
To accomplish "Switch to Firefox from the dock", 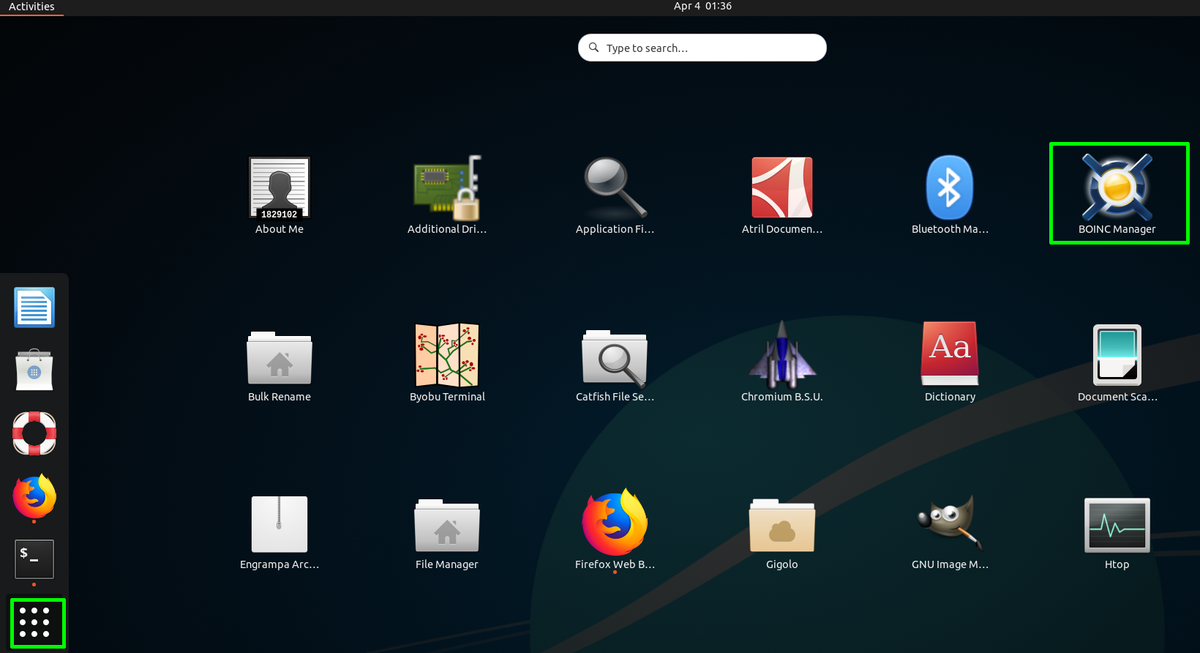I will click(34, 496).
